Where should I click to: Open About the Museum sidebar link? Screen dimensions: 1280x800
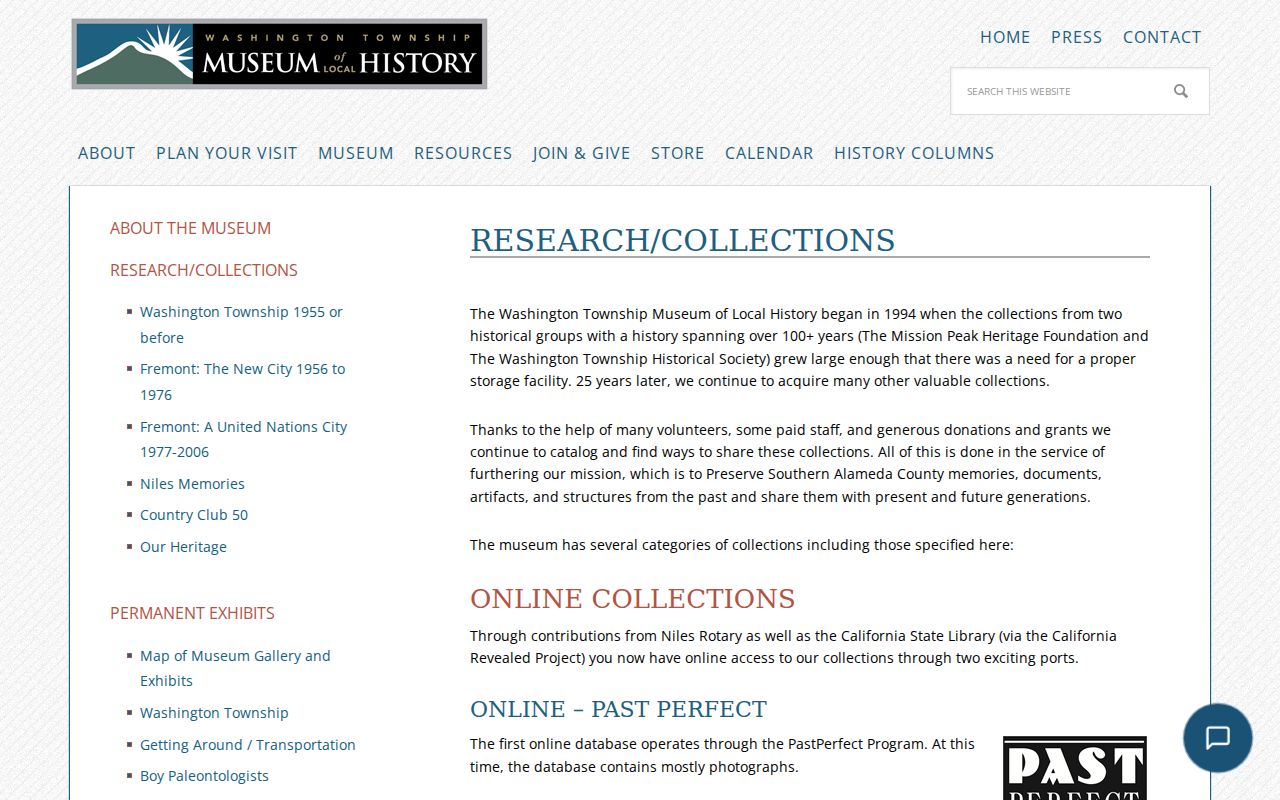(190, 228)
